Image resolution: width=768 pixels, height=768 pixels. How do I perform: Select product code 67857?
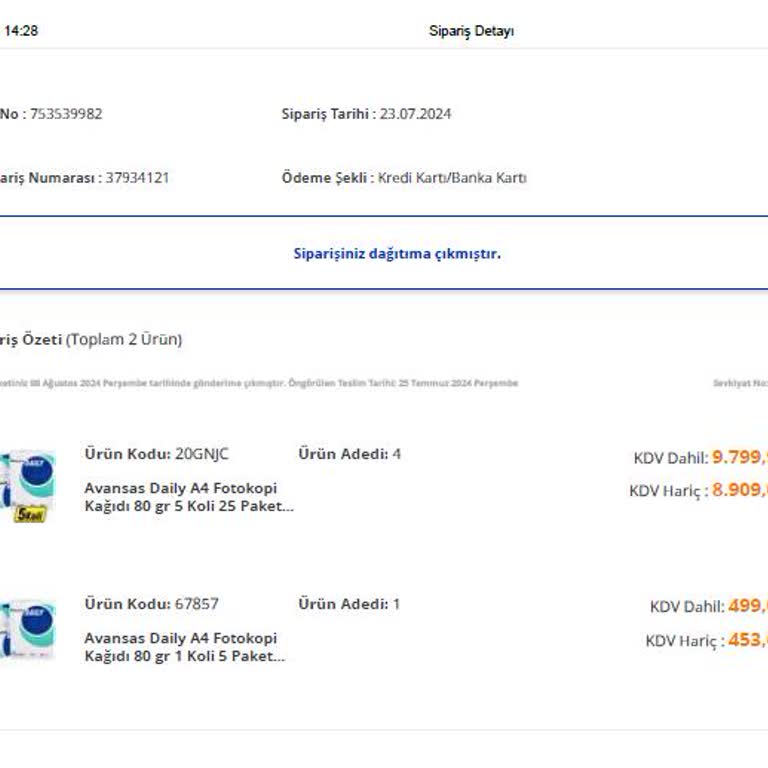click(x=197, y=603)
